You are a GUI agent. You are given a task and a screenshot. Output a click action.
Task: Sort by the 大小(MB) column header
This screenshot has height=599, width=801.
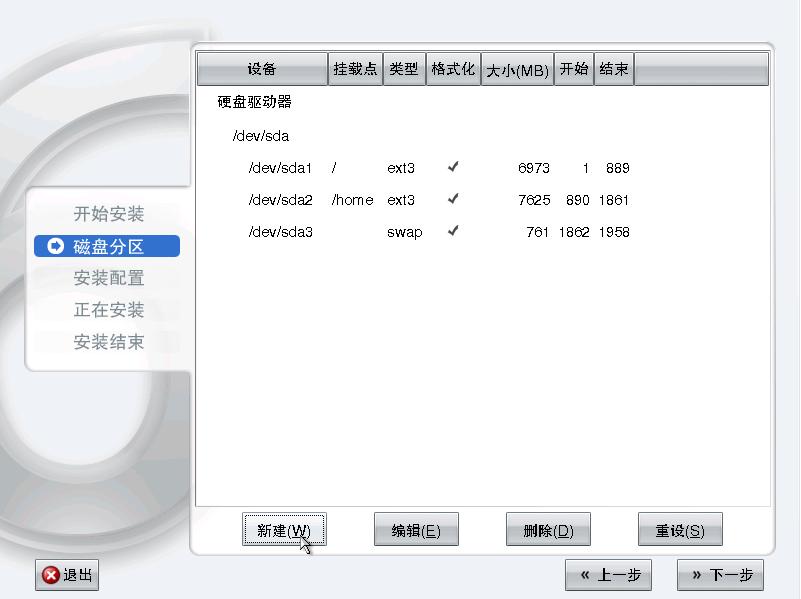click(517, 69)
